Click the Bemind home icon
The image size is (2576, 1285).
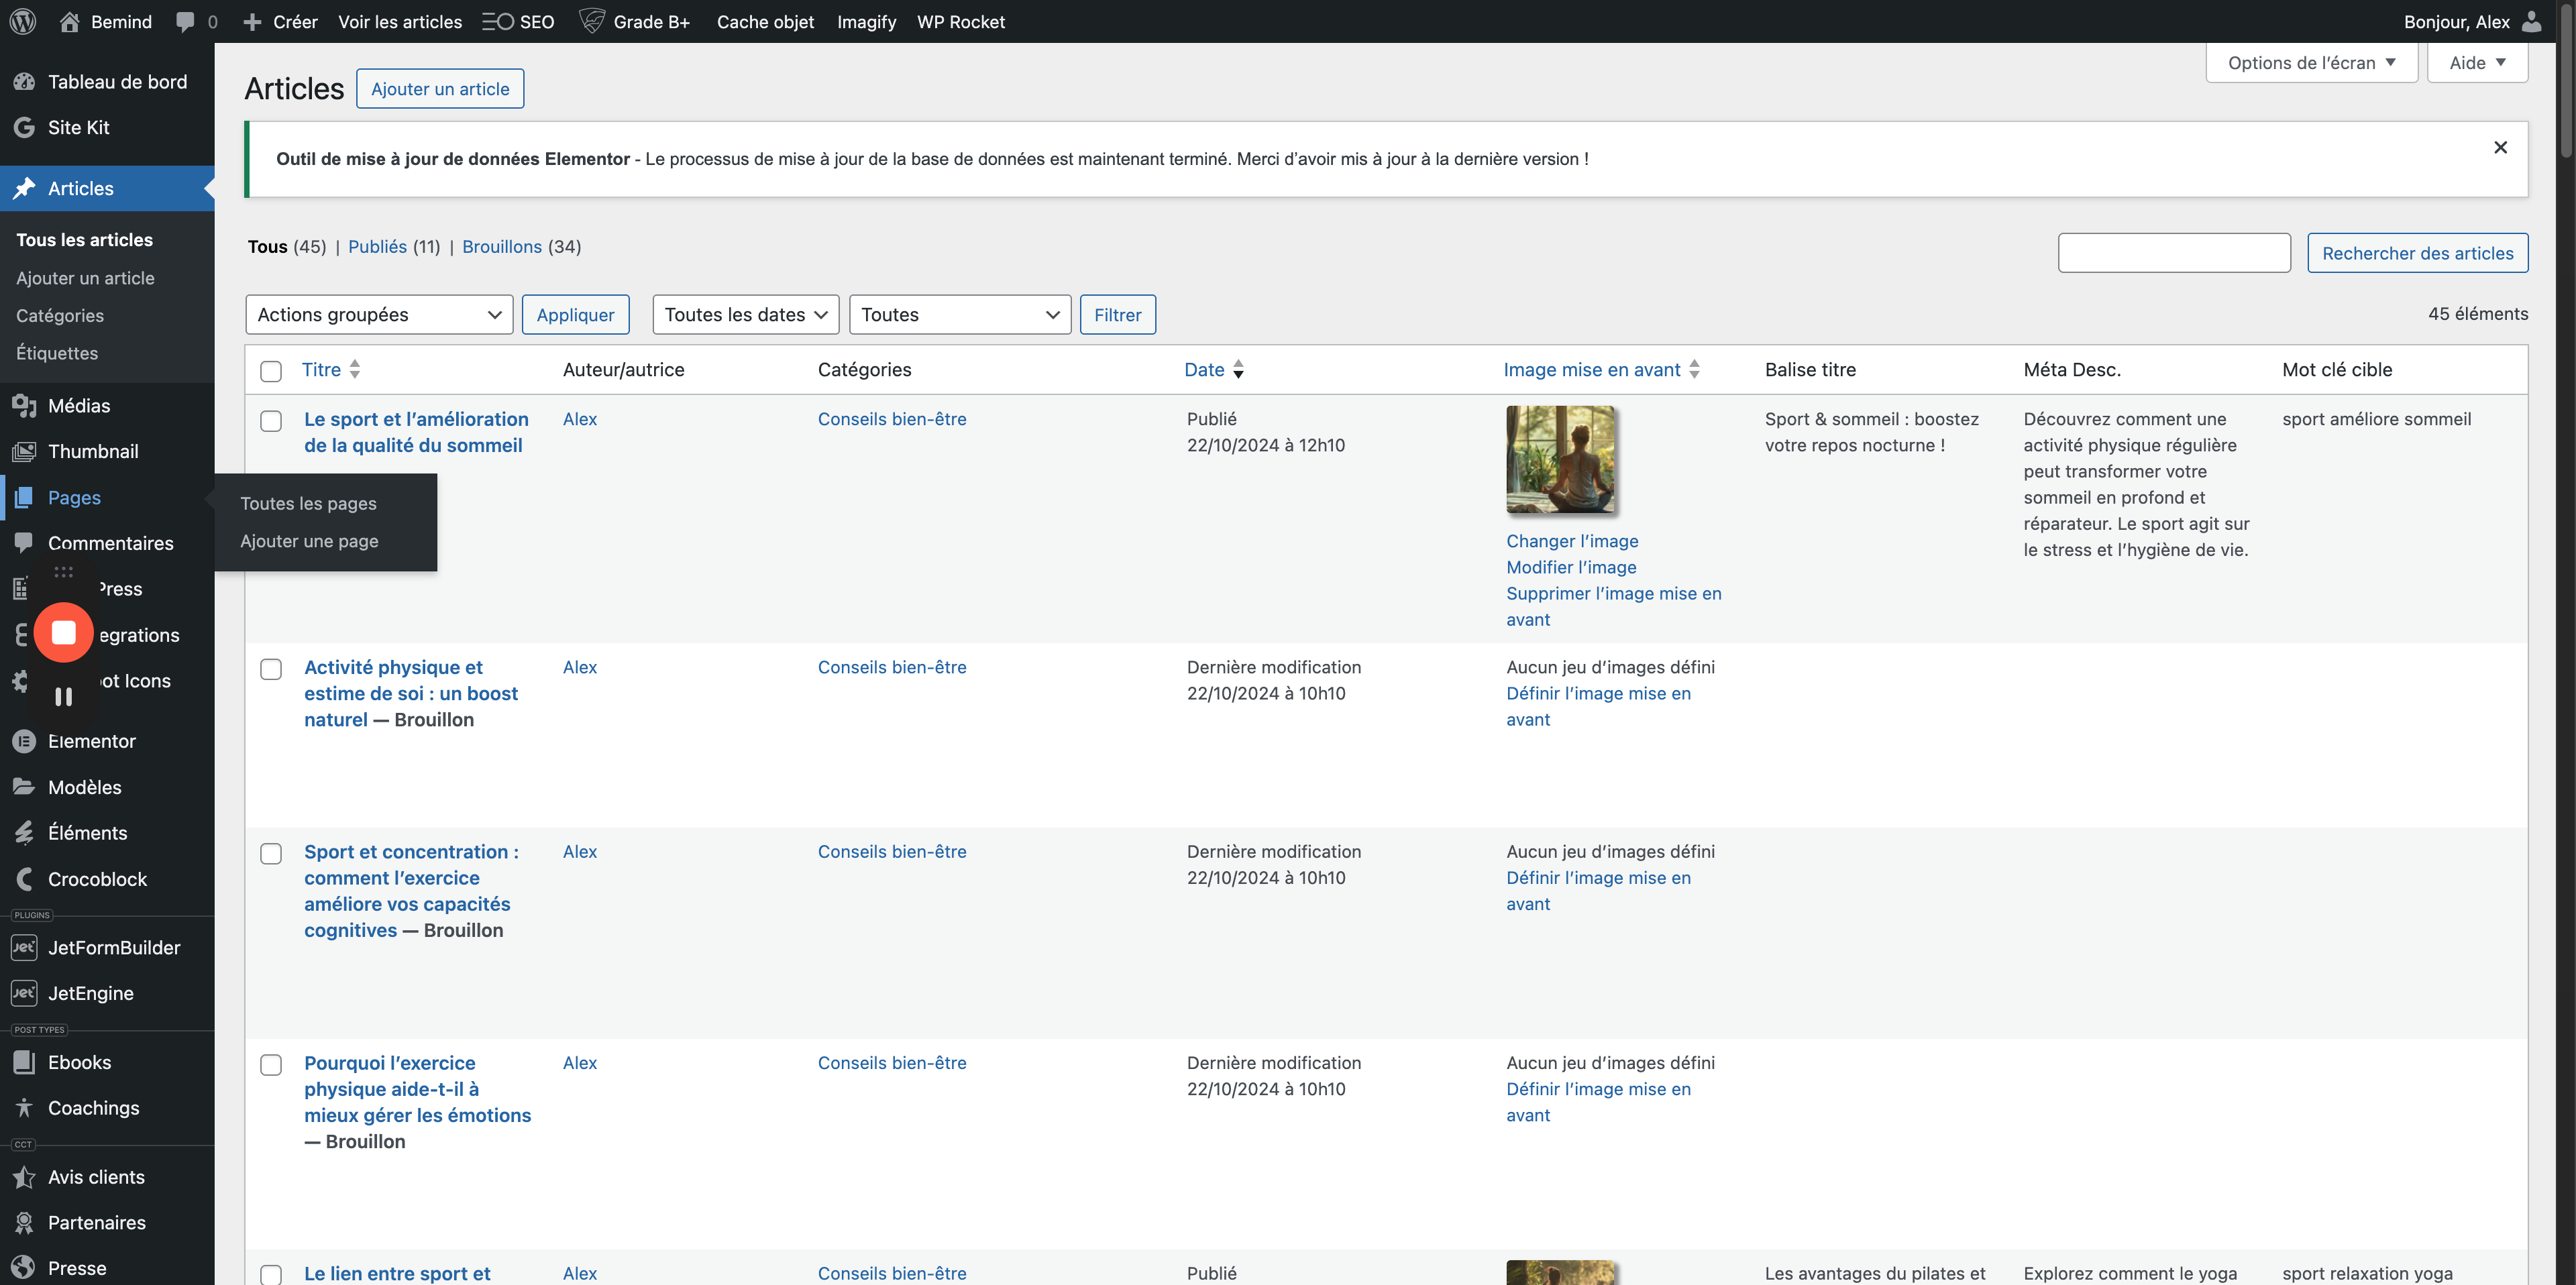tap(69, 21)
